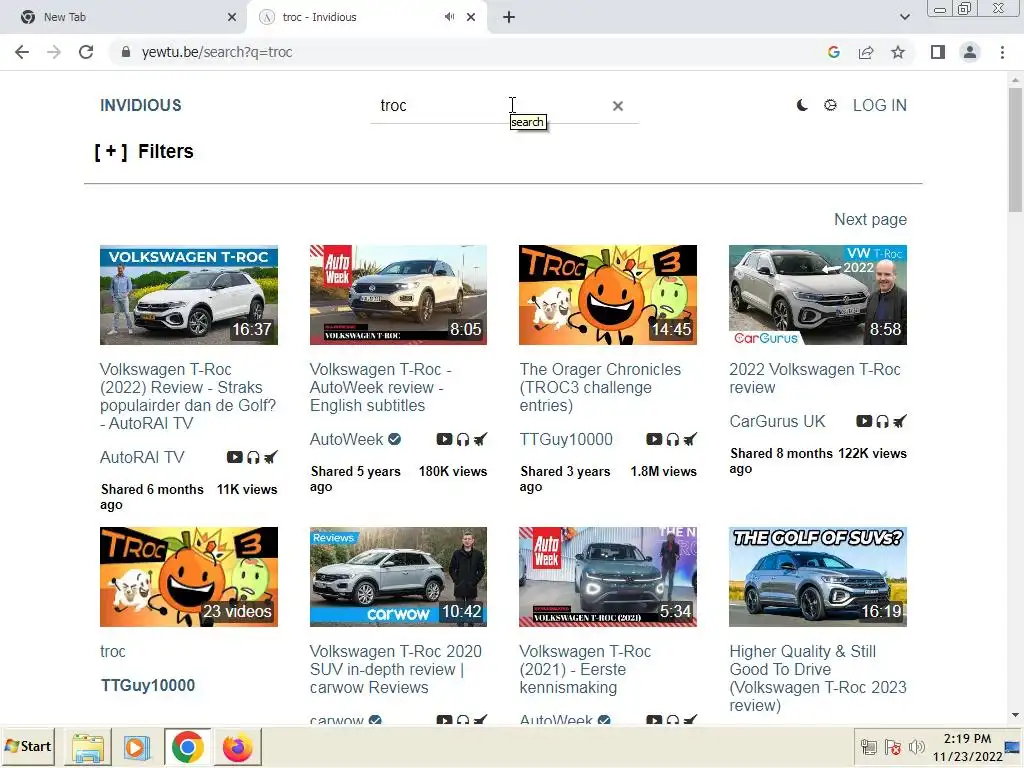Image resolution: width=1024 pixels, height=768 pixels.
Task: Watch on YouTube icon for AutoWeek 180K views video
Action: [444, 440]
